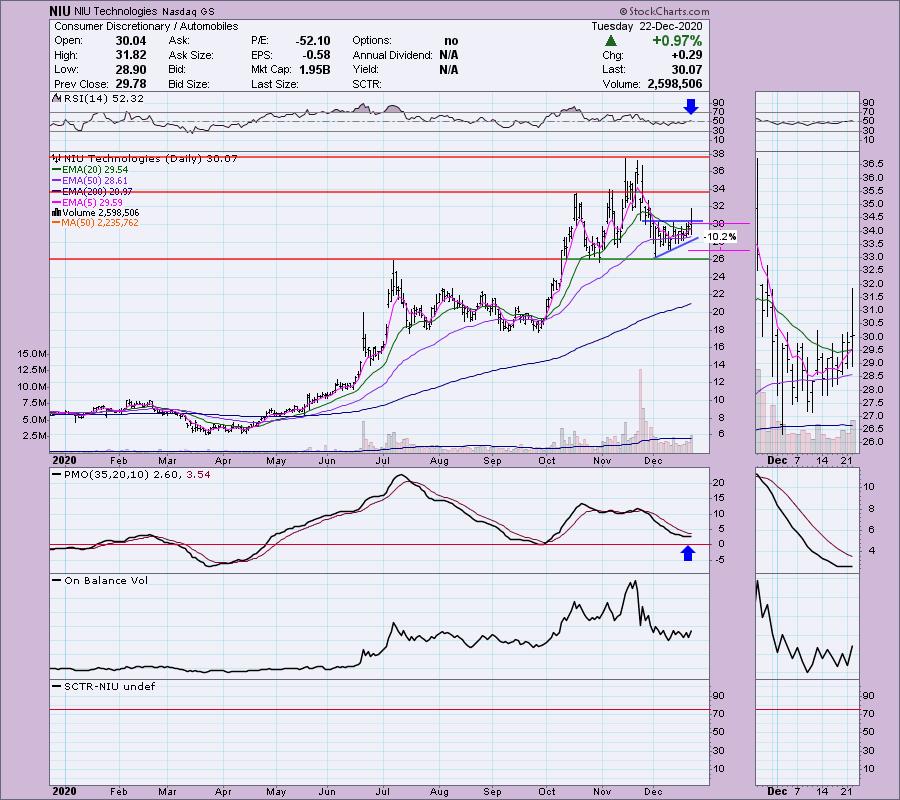Click the PMO(35,20,10) 2.60, 3.54 label

137,475
